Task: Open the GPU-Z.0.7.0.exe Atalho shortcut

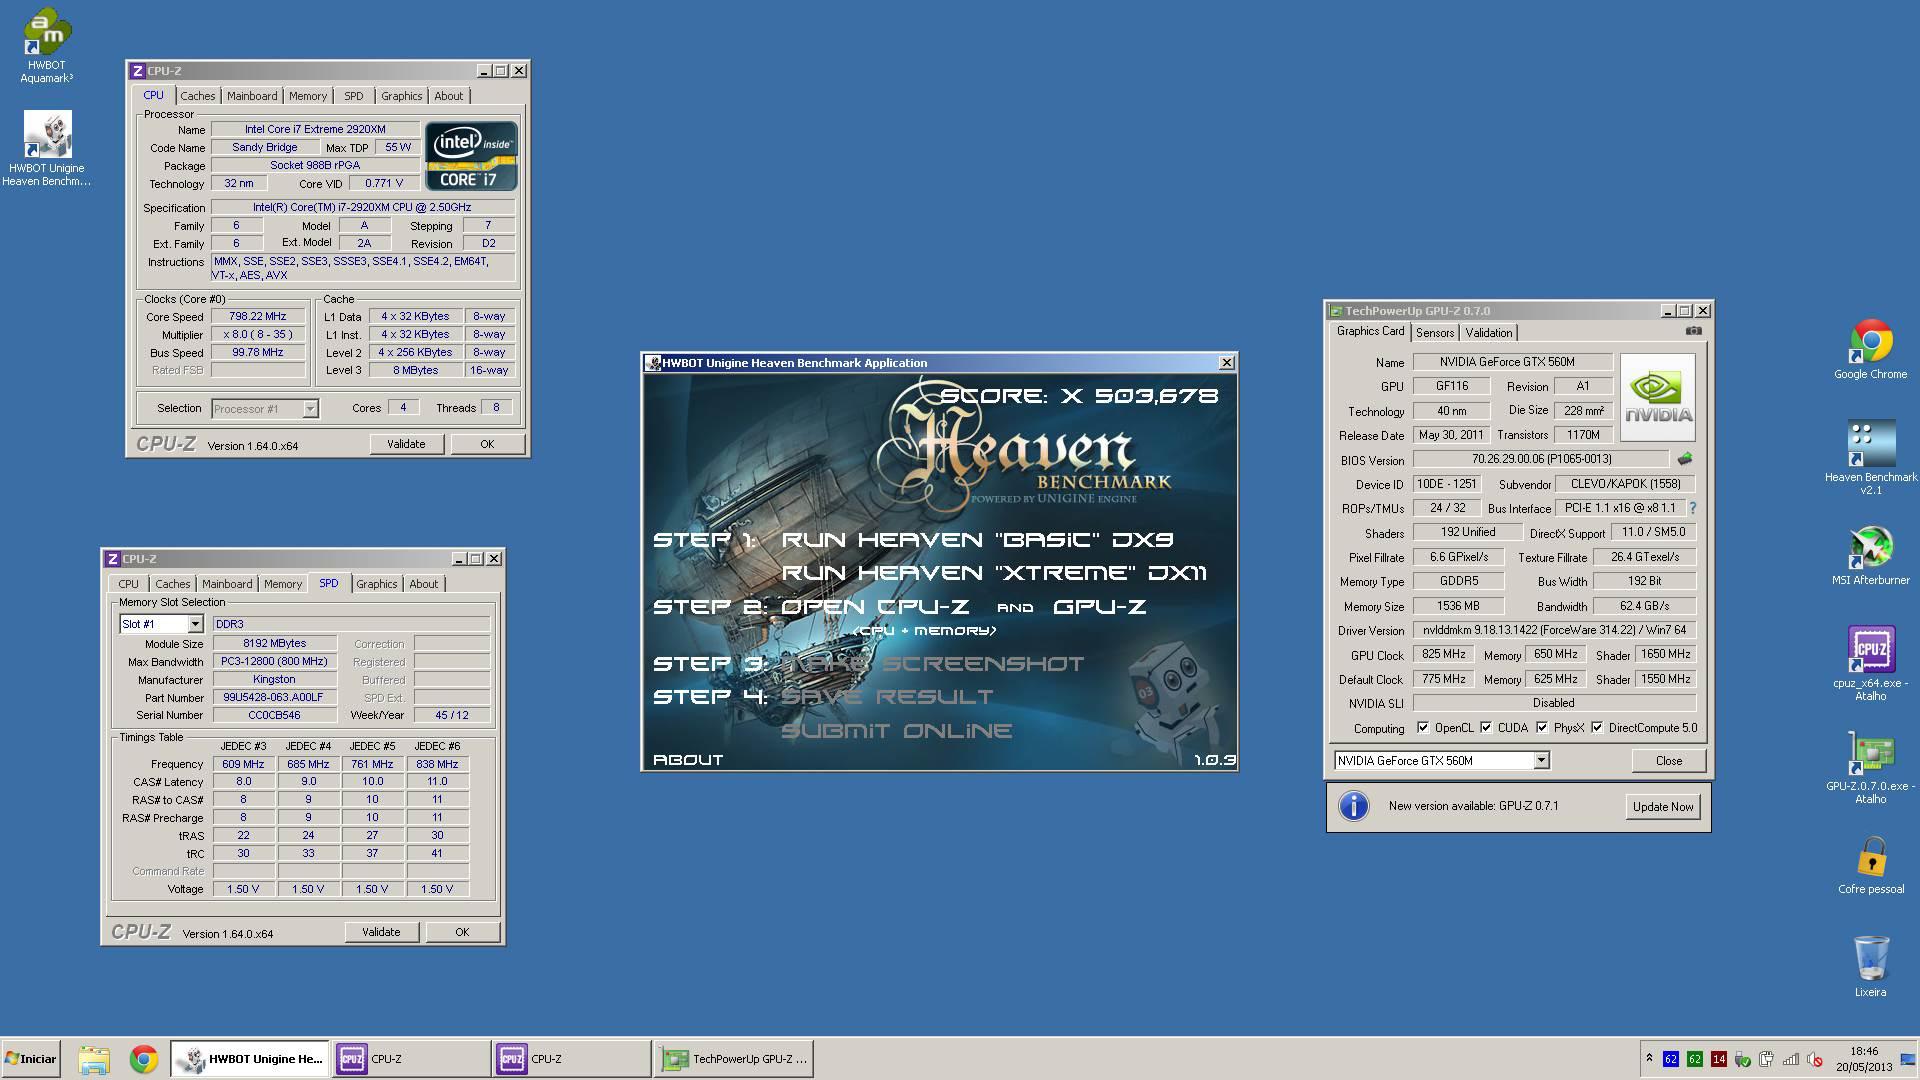Action: [x=1870, y=768]
